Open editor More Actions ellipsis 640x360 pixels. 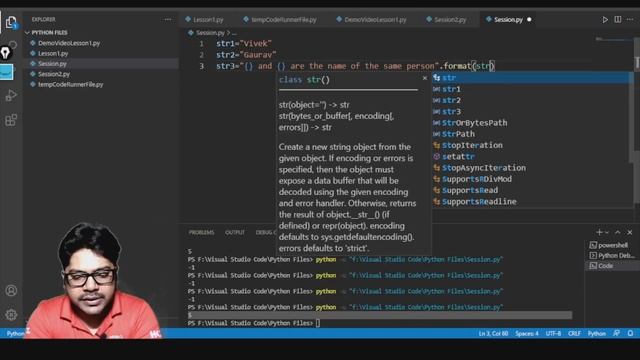coord(630,20)
